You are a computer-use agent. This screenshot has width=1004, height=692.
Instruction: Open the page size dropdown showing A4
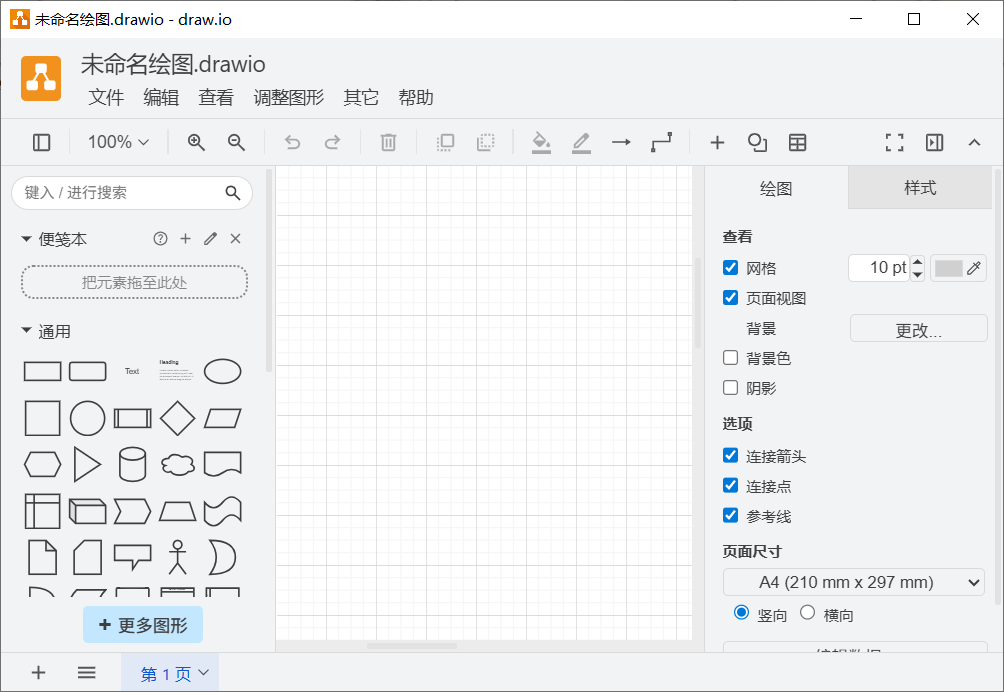click(853, 581)
